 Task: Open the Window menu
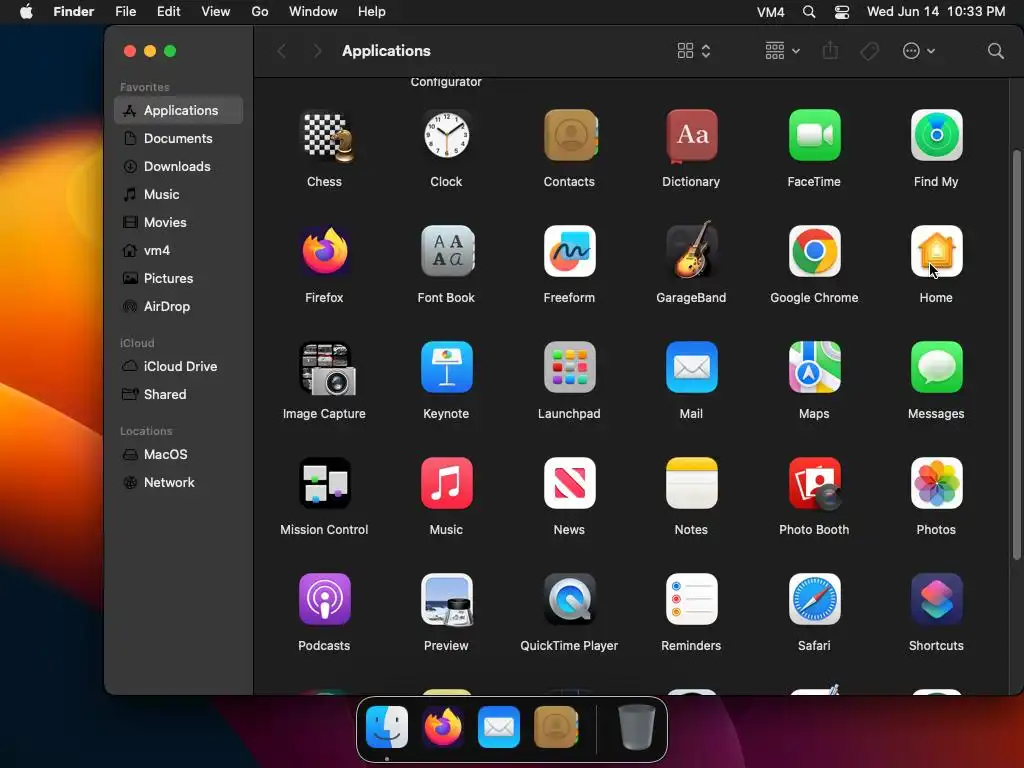[x=313, y=12]
